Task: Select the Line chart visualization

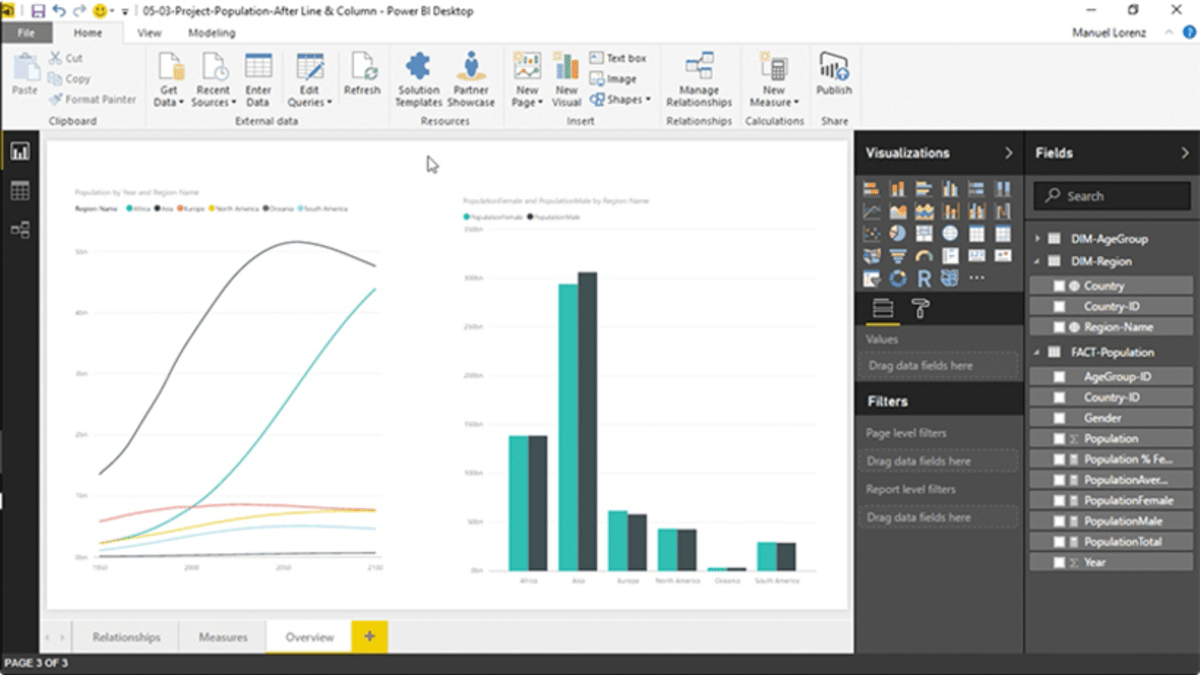Action: point(872,211)
